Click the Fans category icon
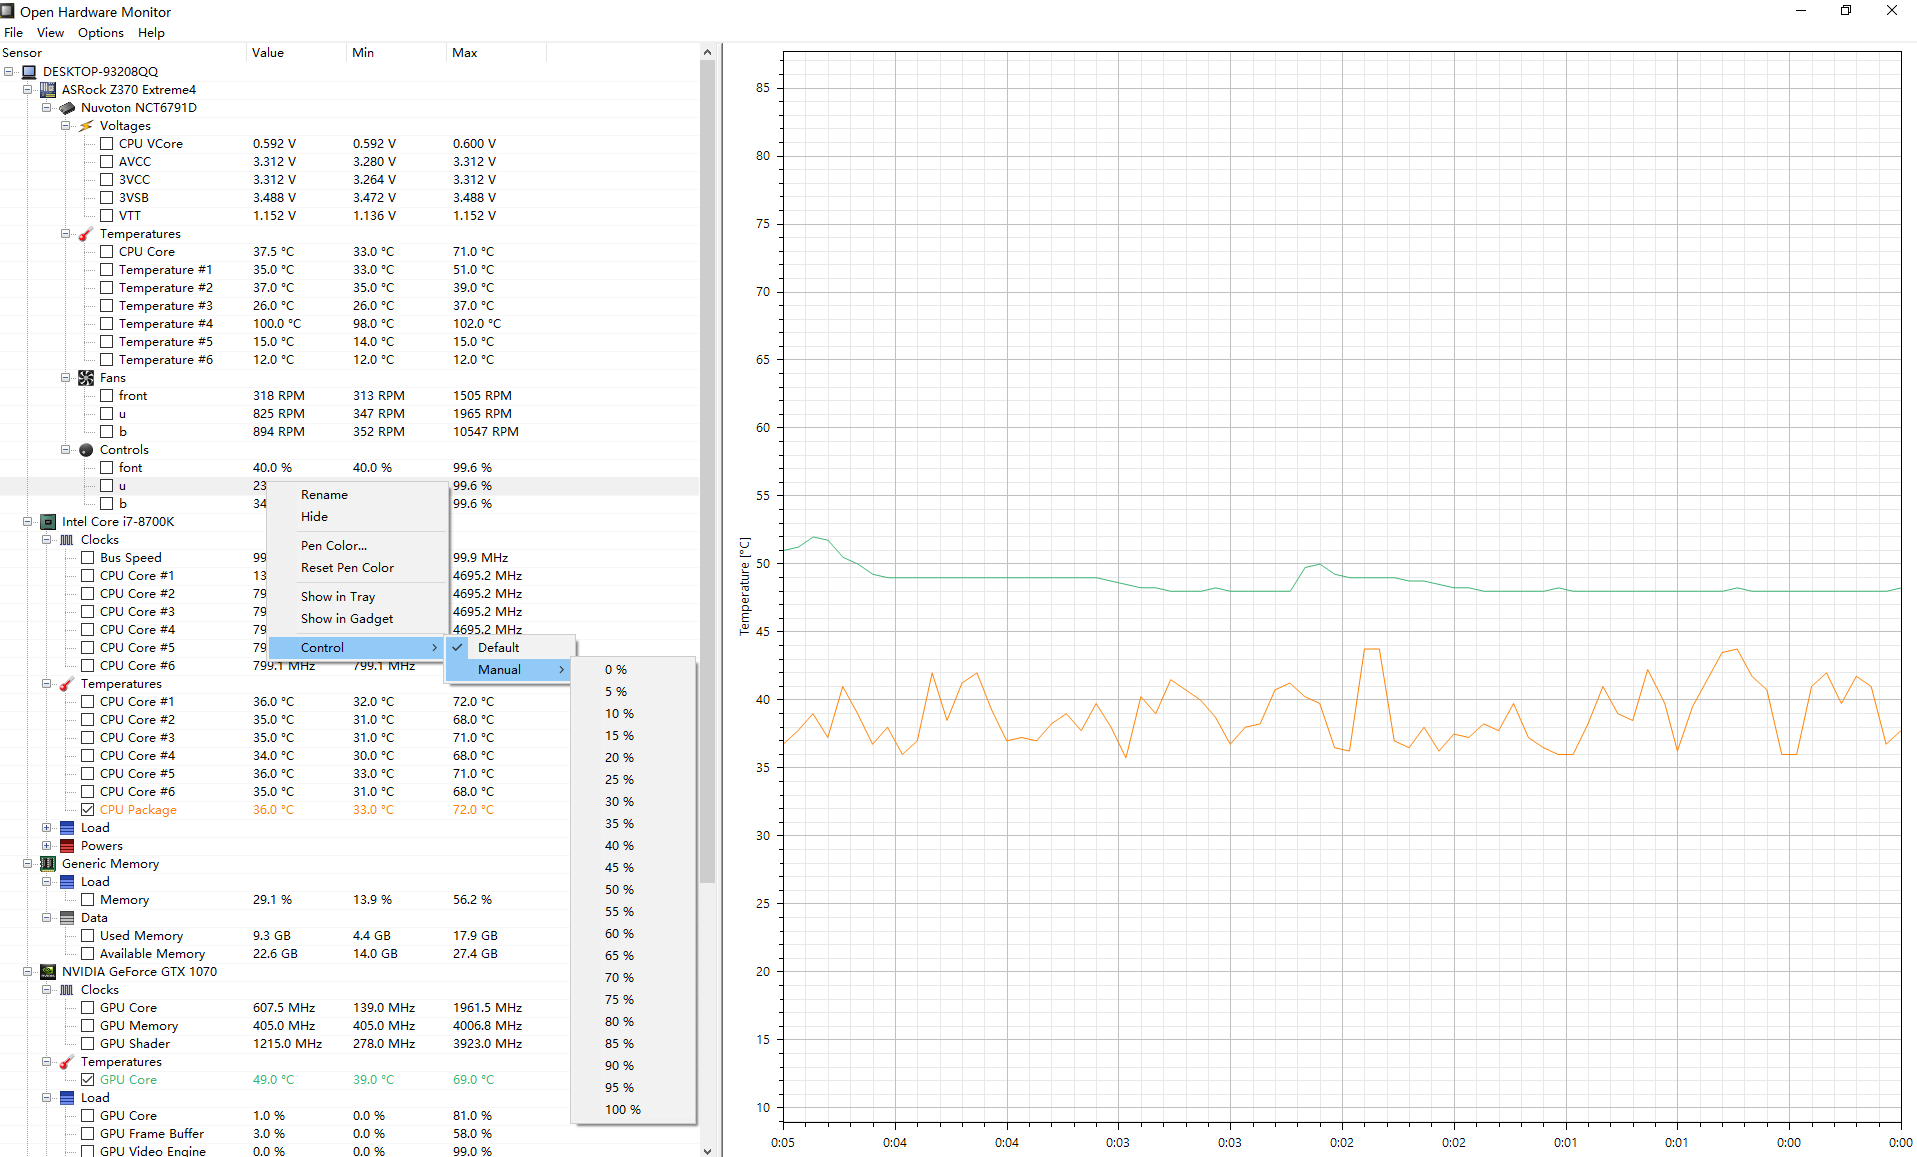 (86, 378)
